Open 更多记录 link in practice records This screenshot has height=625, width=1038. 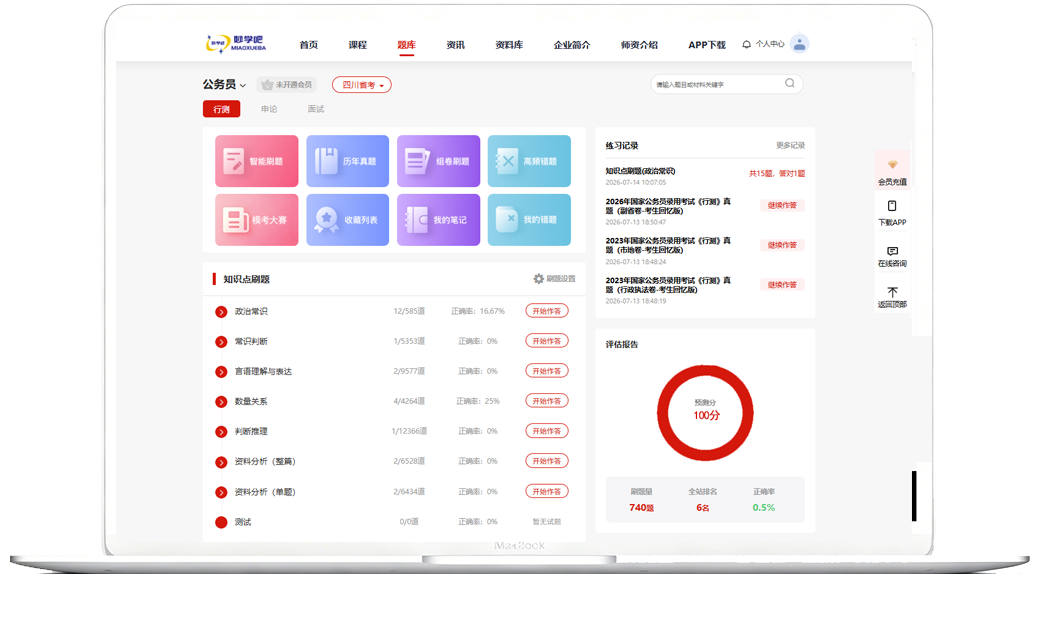point(790,146)
